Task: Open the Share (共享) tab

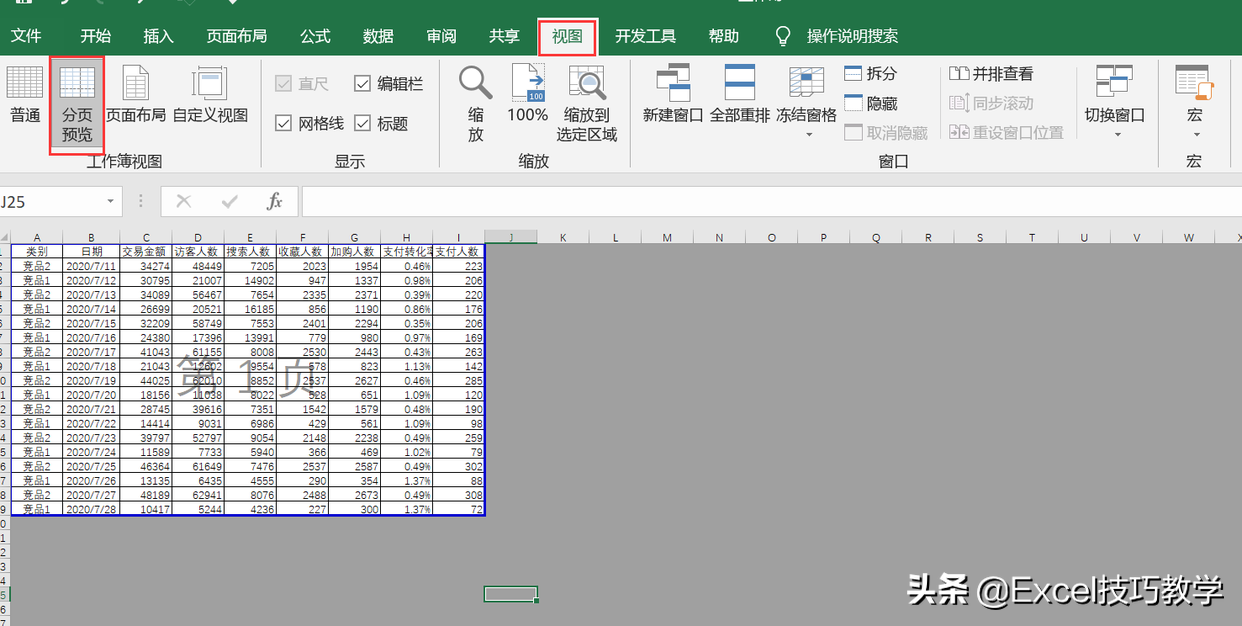Action: click(504, 36)
